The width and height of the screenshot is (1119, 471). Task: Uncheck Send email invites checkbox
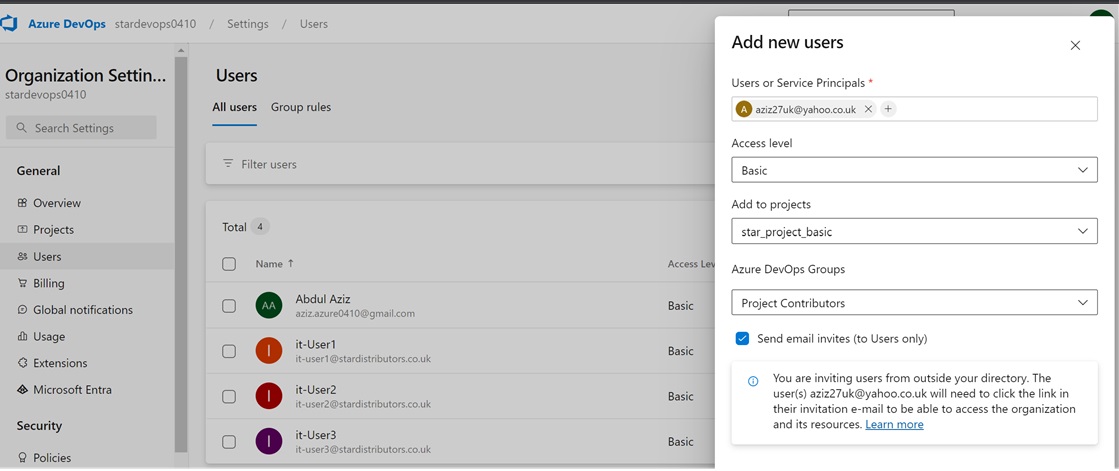tap(742, 338)
